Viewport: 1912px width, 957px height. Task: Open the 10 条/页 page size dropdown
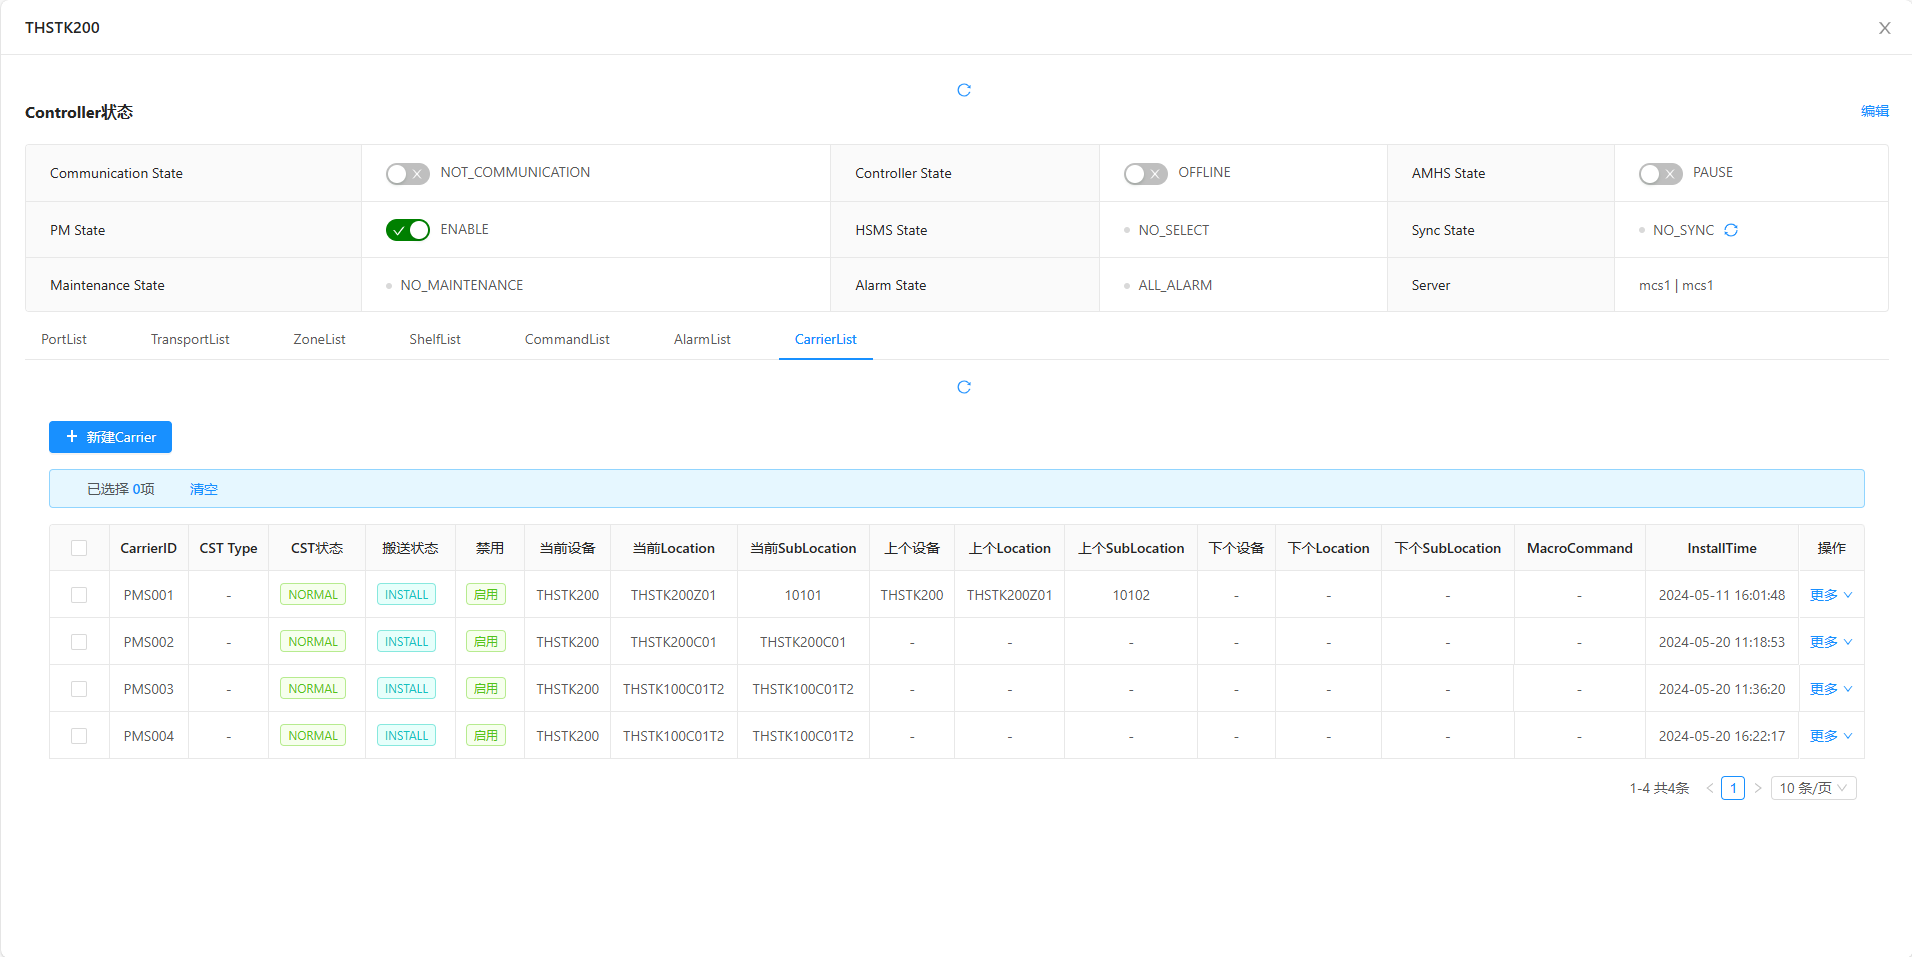tap(1813, 788)
